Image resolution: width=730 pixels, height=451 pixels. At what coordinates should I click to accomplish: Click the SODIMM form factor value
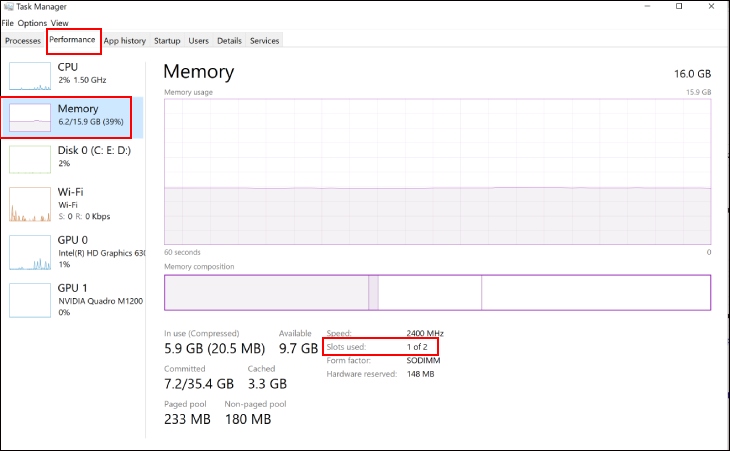tap(423, 360)
